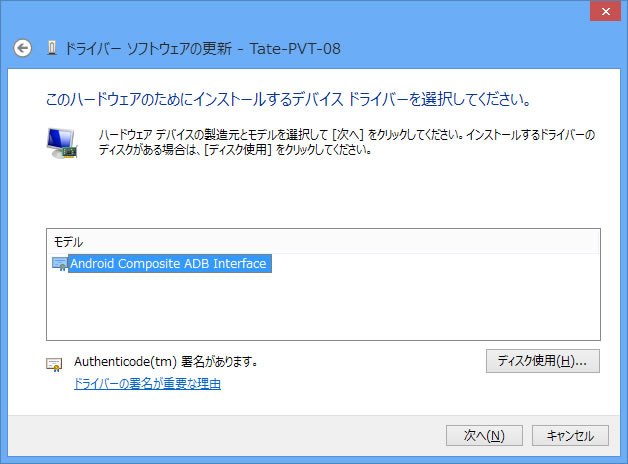Viewport: 628px width, 464px height.
Task: Click the dialog title ドライバー ソフトウェアの更新 - Tate-PVT-08
Action: 202,48
